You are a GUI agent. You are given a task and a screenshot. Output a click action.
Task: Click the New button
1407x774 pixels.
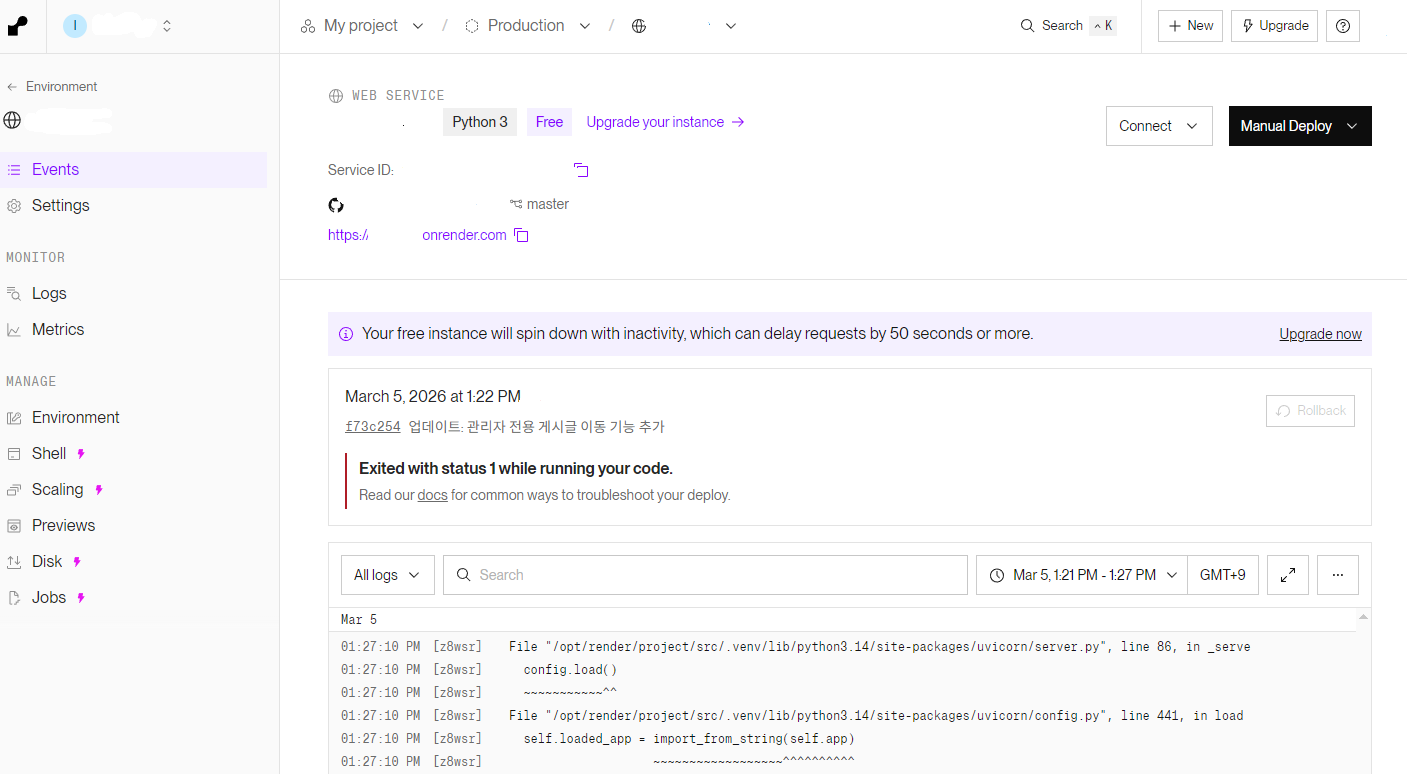pos(1190,26)
